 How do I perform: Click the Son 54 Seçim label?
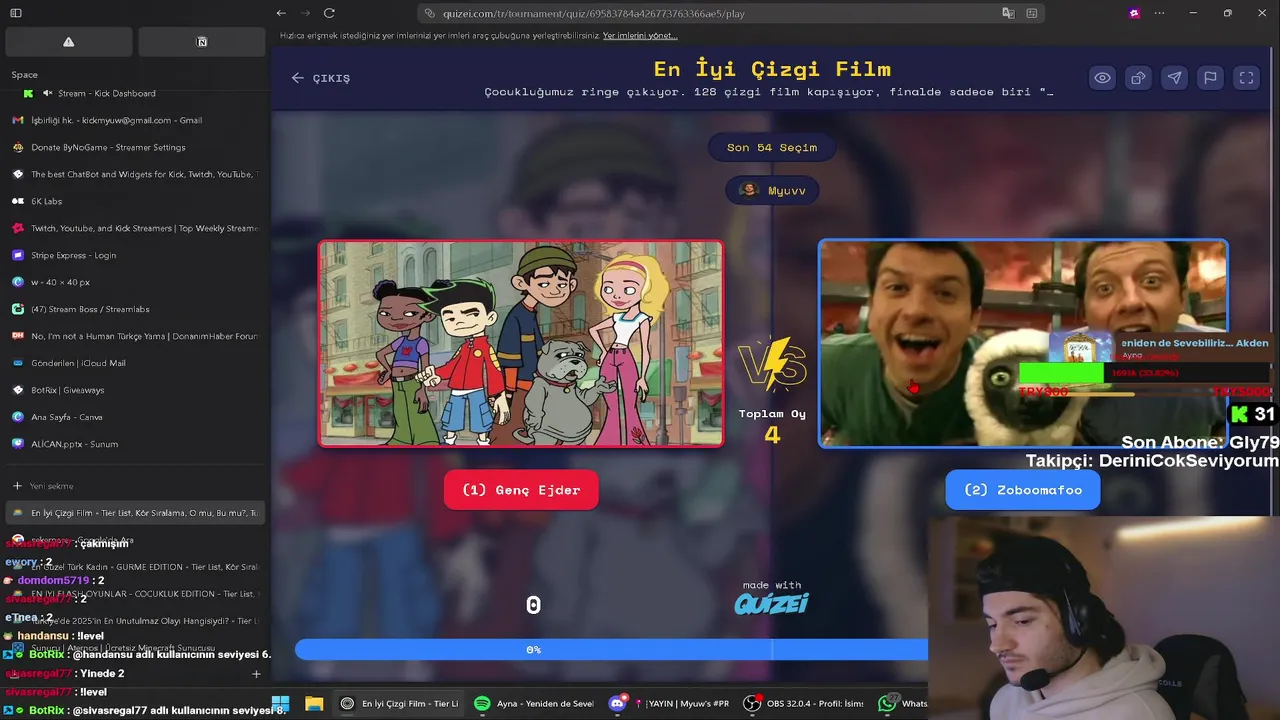(772, 147)
